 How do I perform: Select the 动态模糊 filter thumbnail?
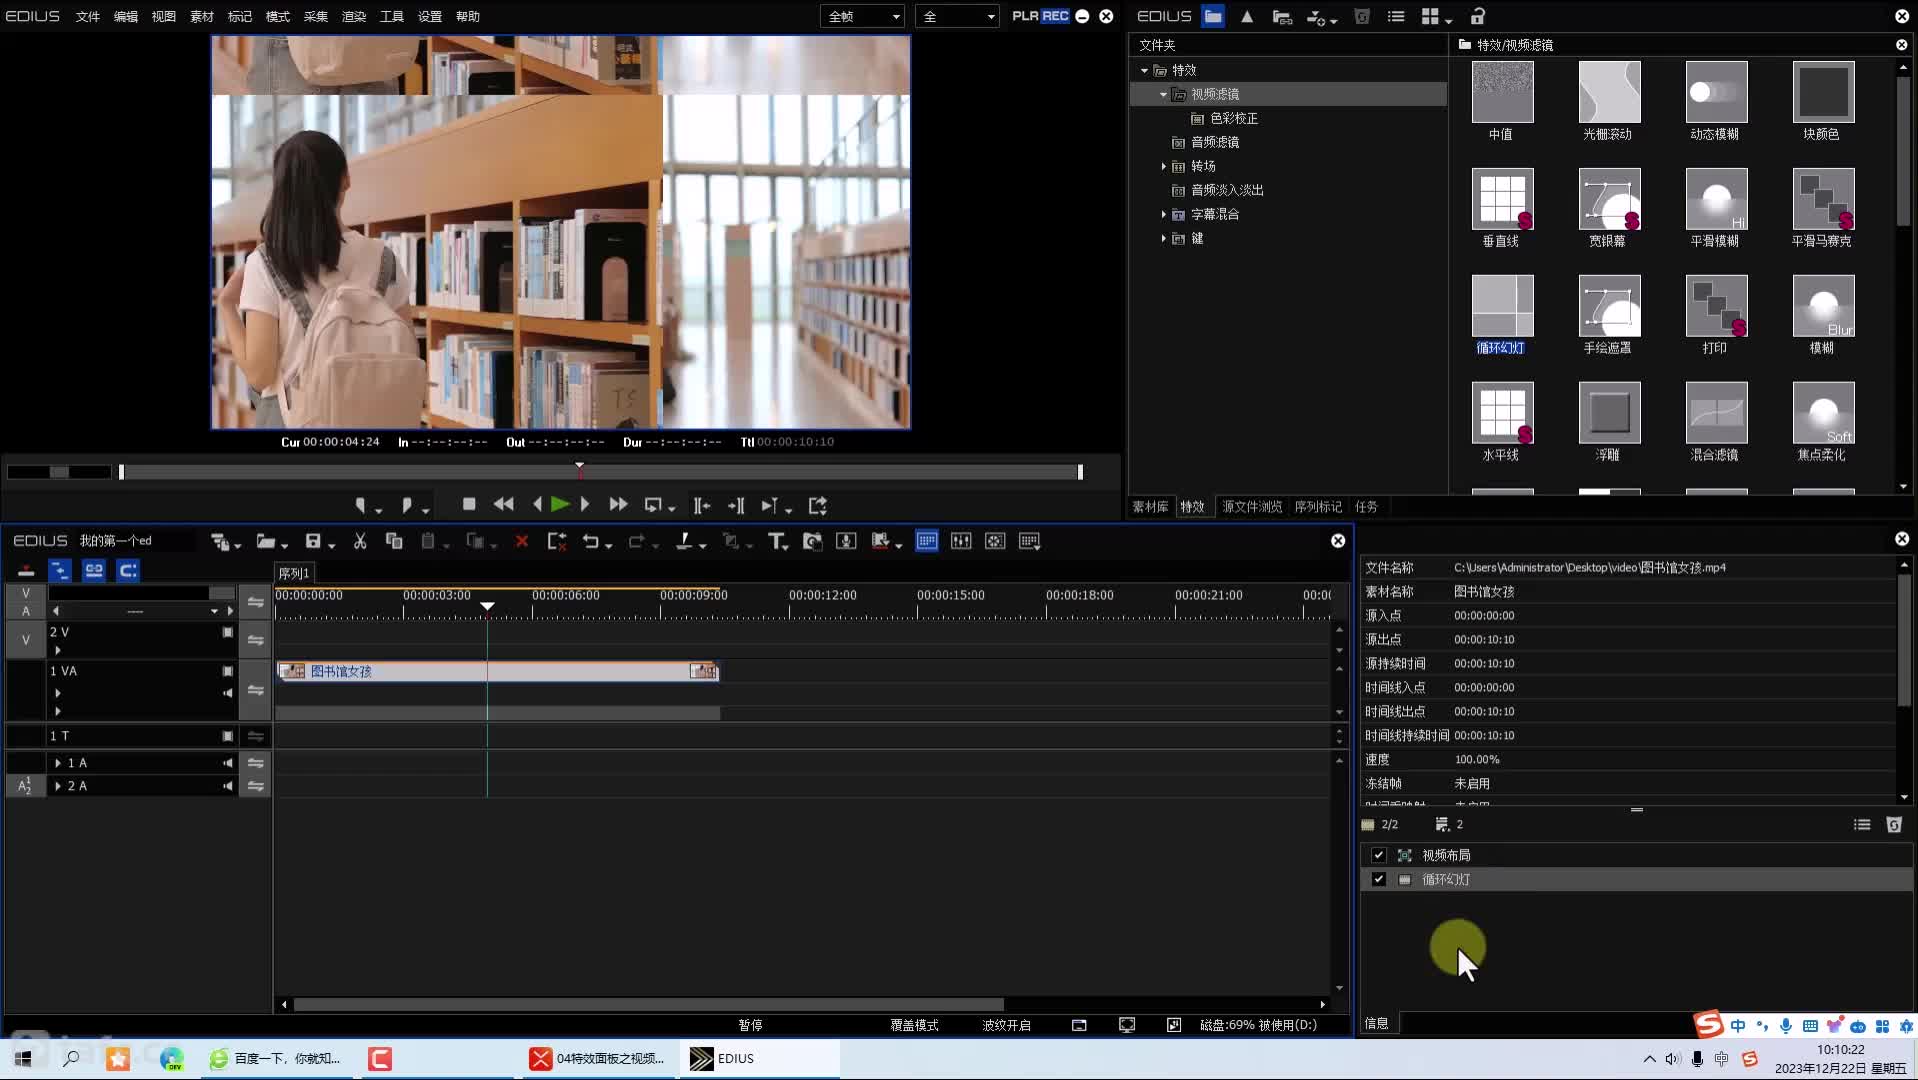[x=1716, y=92]
